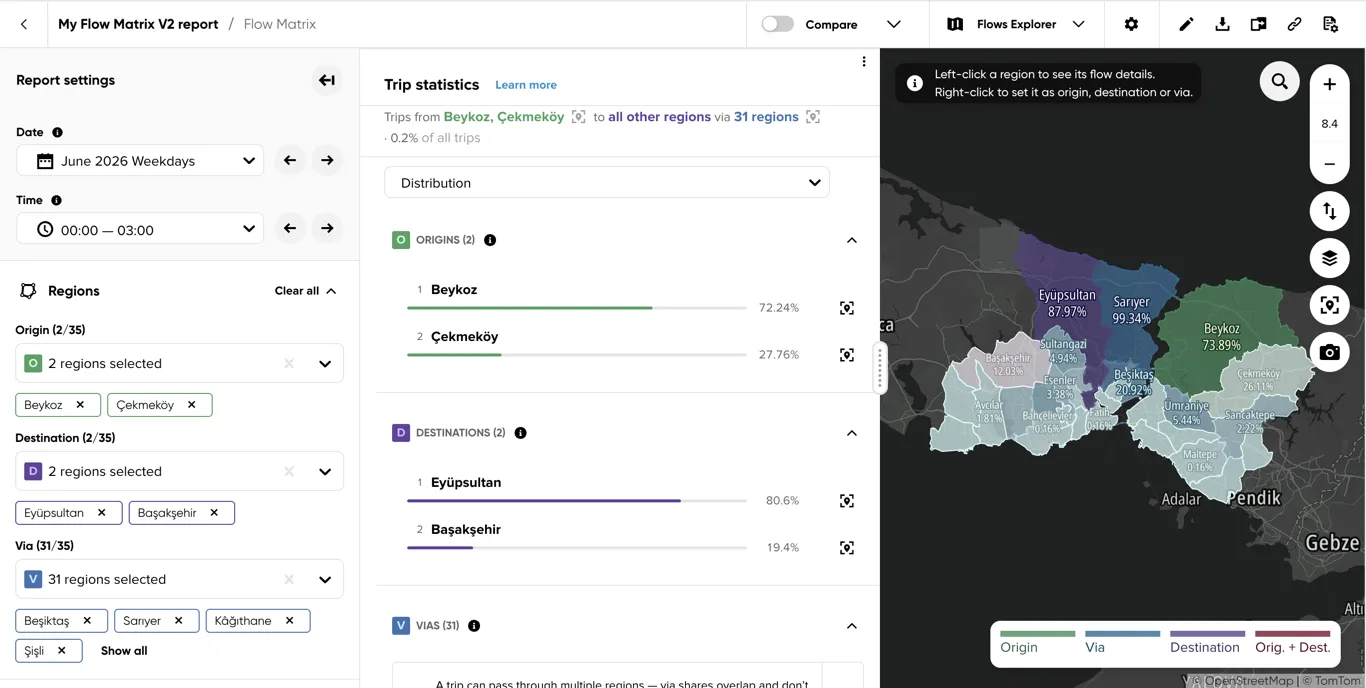Zoom out on the map
1366x688 pixels.
(x=1329, y=164)
